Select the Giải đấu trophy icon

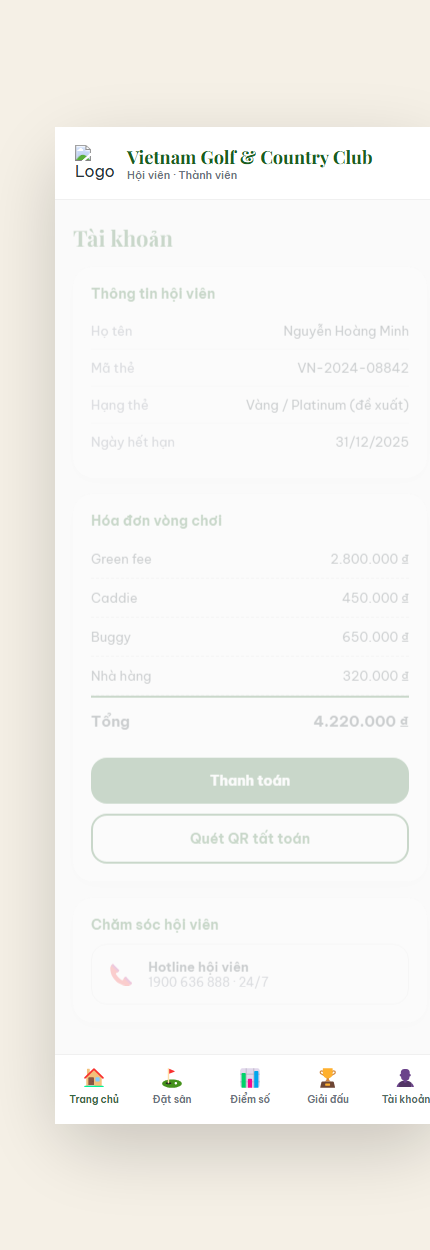[328, 1078]
